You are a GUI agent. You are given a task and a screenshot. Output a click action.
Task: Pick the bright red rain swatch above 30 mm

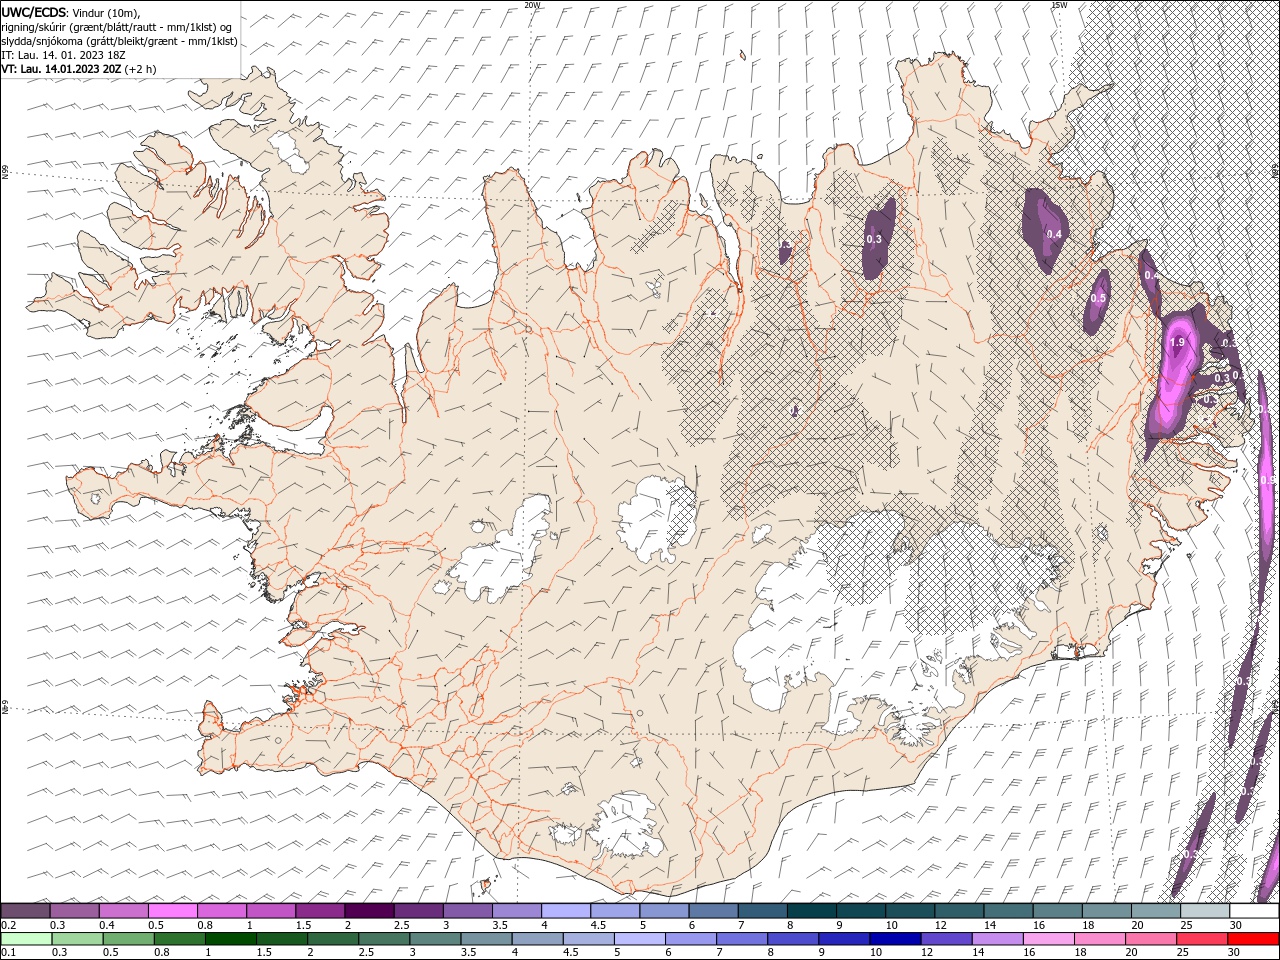point(1254,939)
